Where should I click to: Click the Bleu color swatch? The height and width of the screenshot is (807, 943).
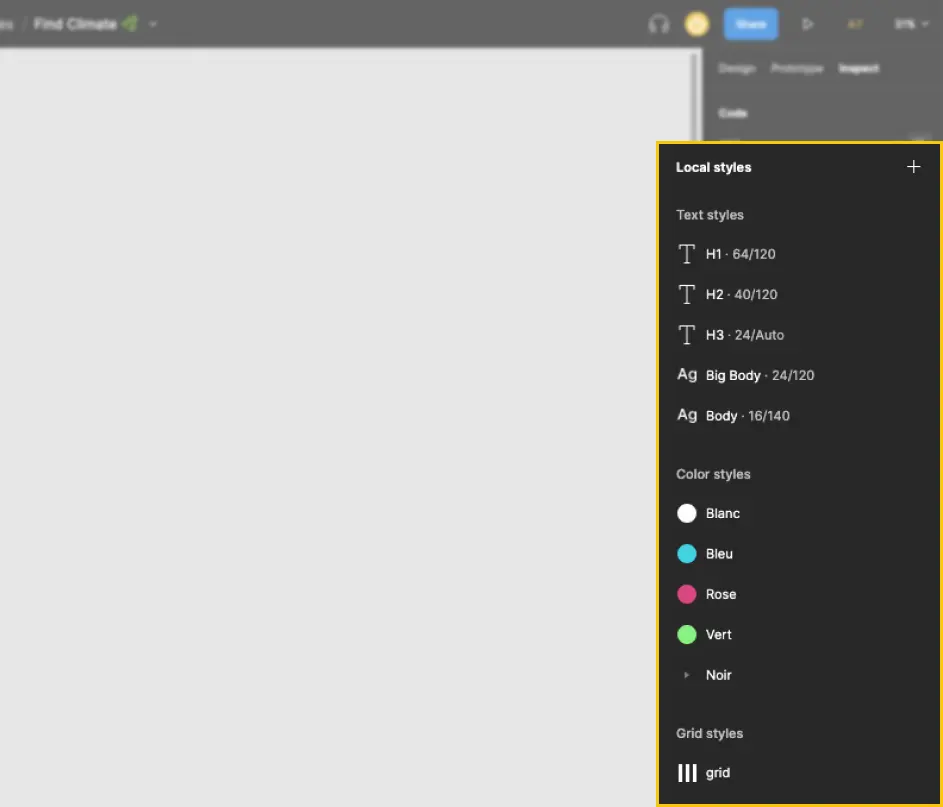pyautogui.click(x=686, y=553)
